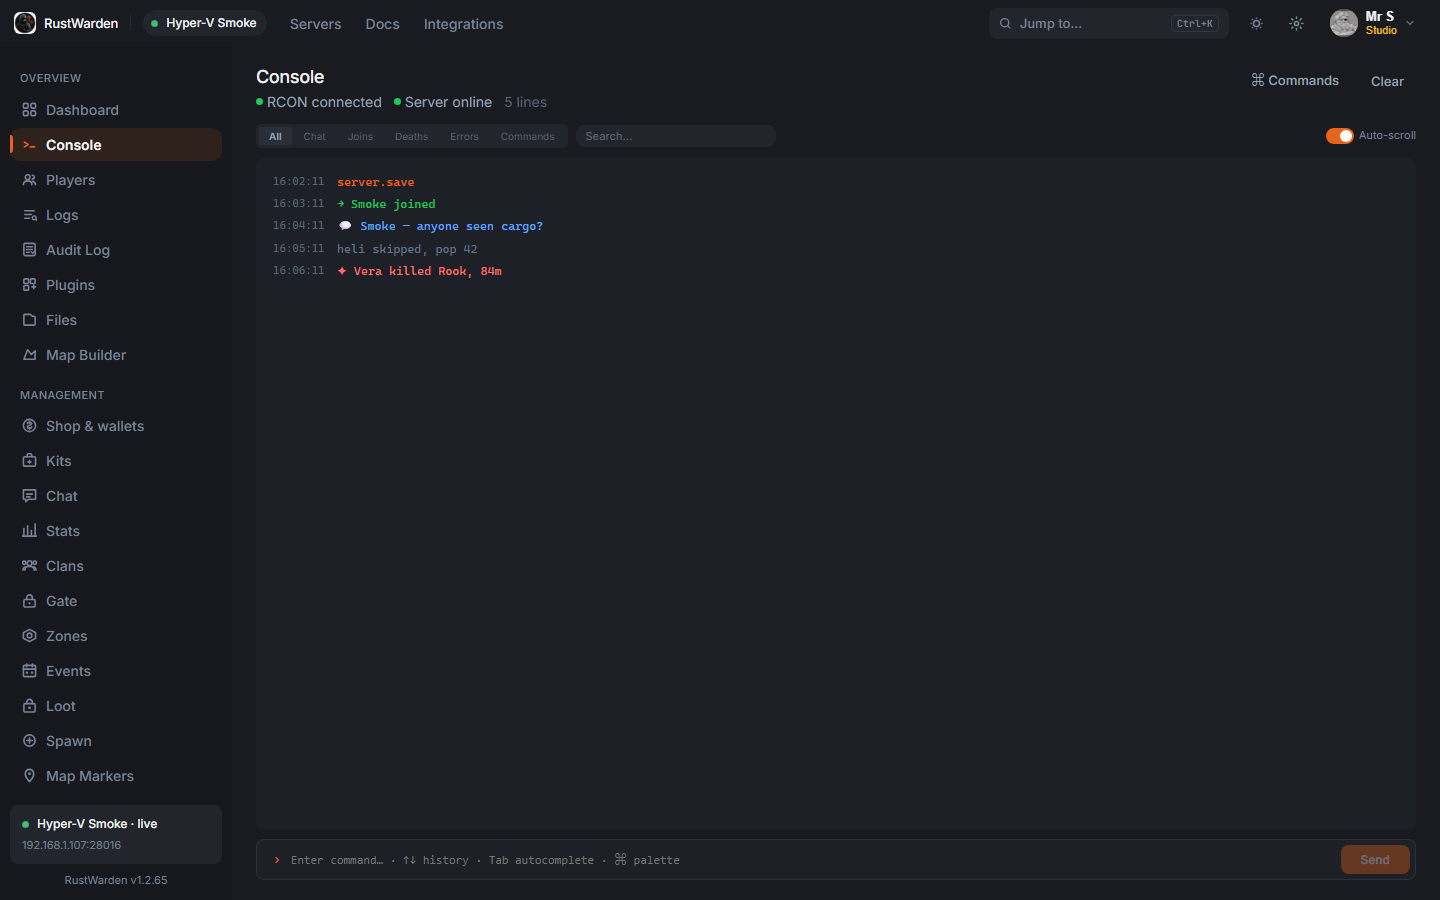Open Map Builder via its icon
Viewport: 1440px width, 900px height.
tap(29, 355)
